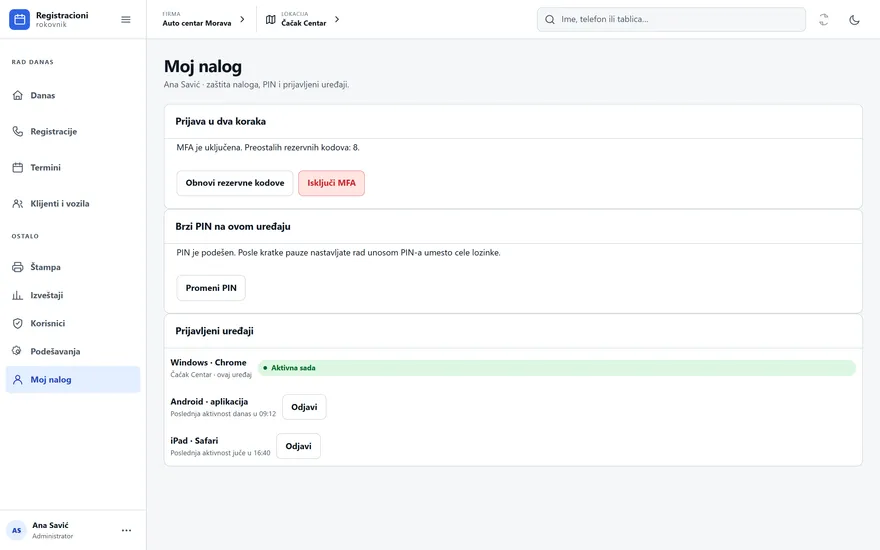Click the sync refresh icon in header

click(x=823, y=20)
